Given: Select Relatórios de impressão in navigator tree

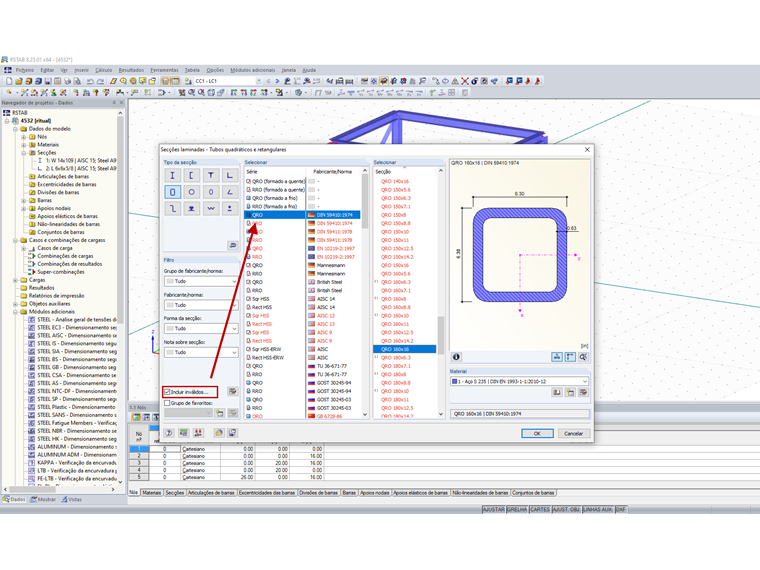Looking at the screenshot, I should click(56, 296).
